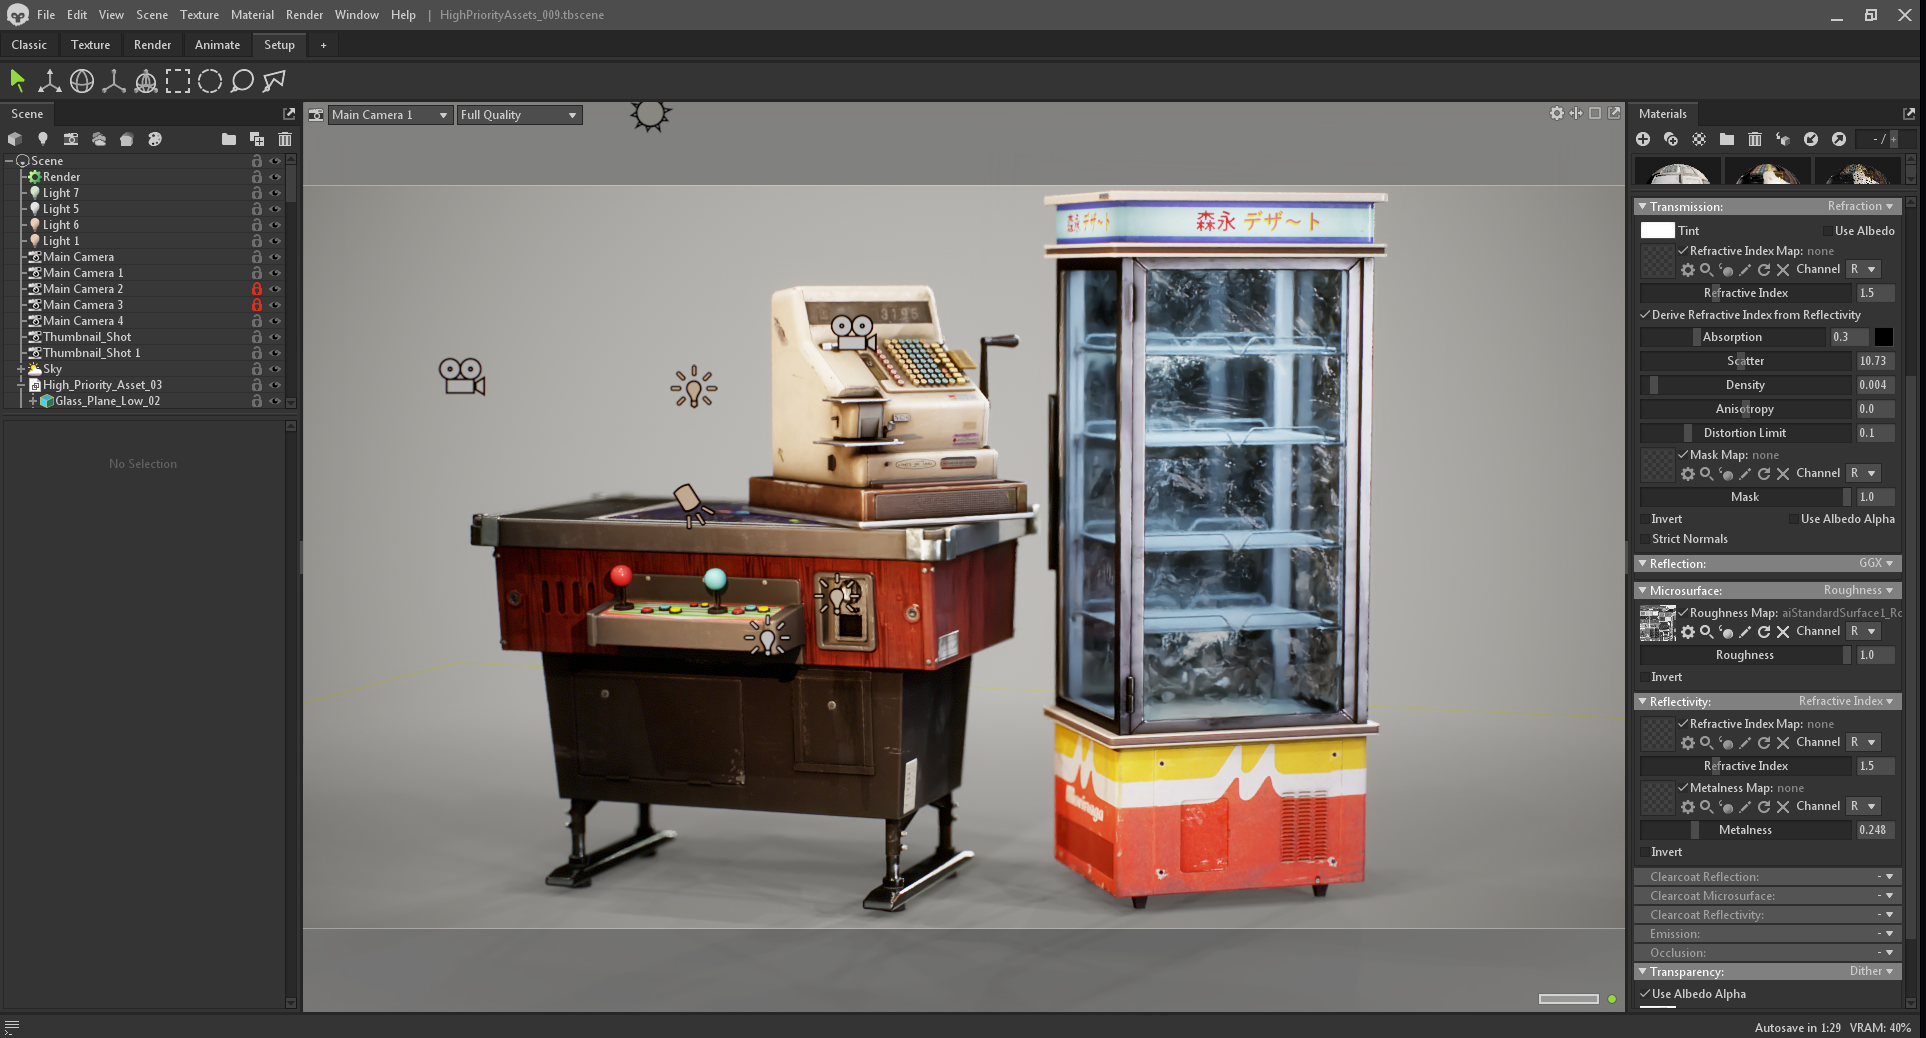Open the Texture menu
1926x1038 pixels.
point(199,15)
